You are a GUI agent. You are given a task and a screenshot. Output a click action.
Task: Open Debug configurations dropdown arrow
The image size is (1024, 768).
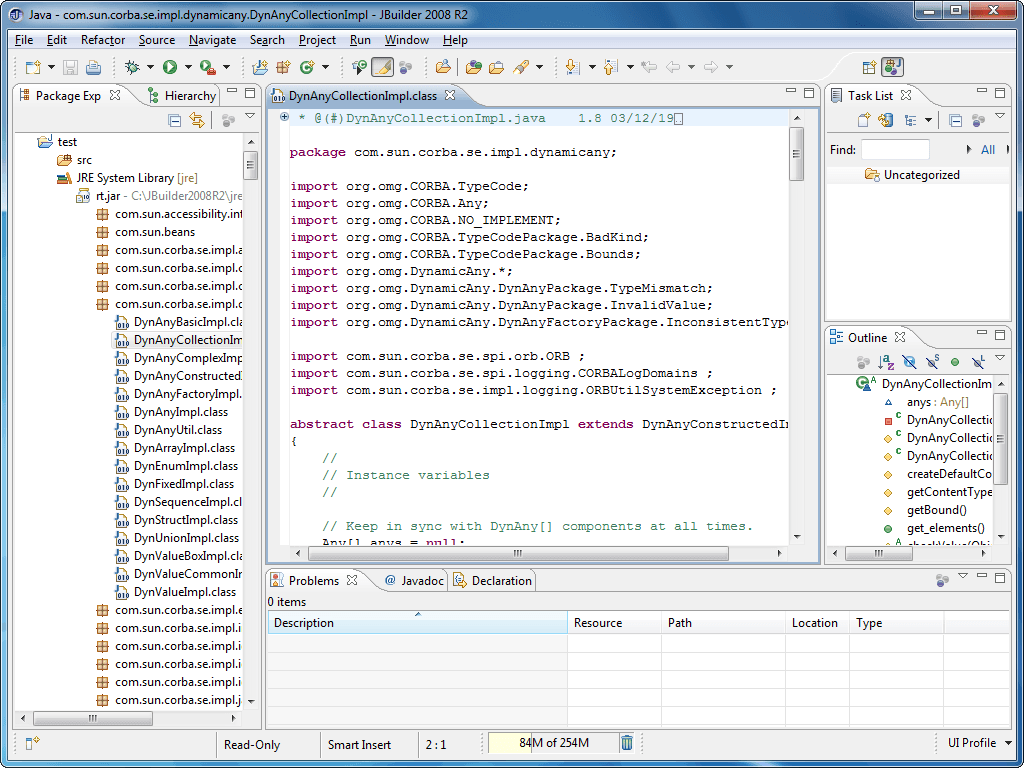tap(150, 67)
